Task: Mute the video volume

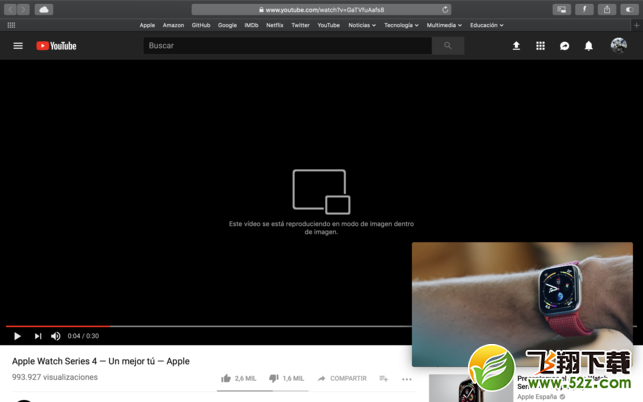Action: tap(56, 336)
